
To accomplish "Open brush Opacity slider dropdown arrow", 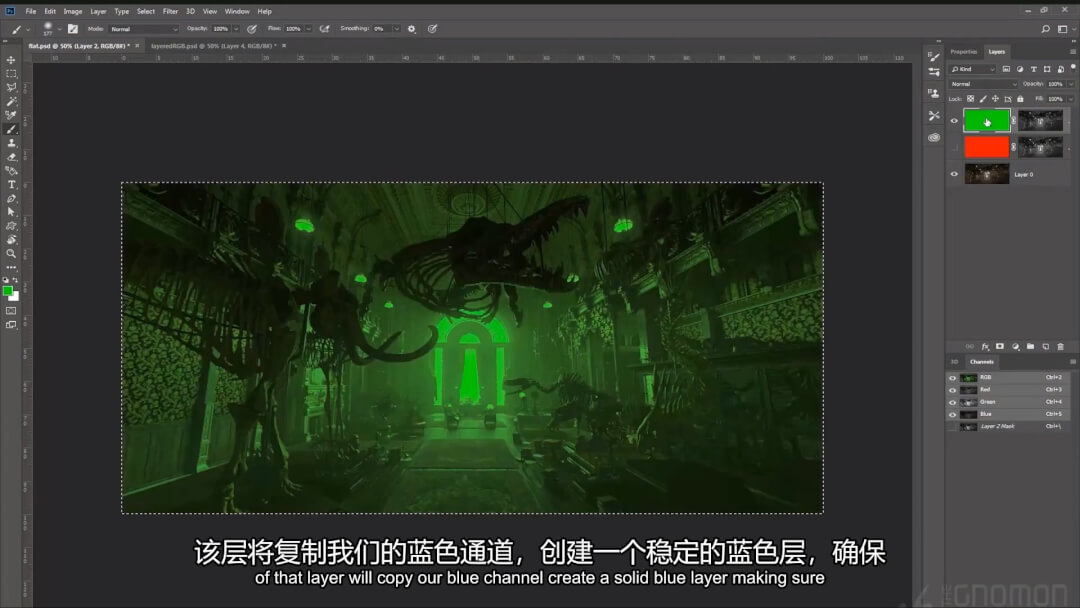I will [236, 29].
